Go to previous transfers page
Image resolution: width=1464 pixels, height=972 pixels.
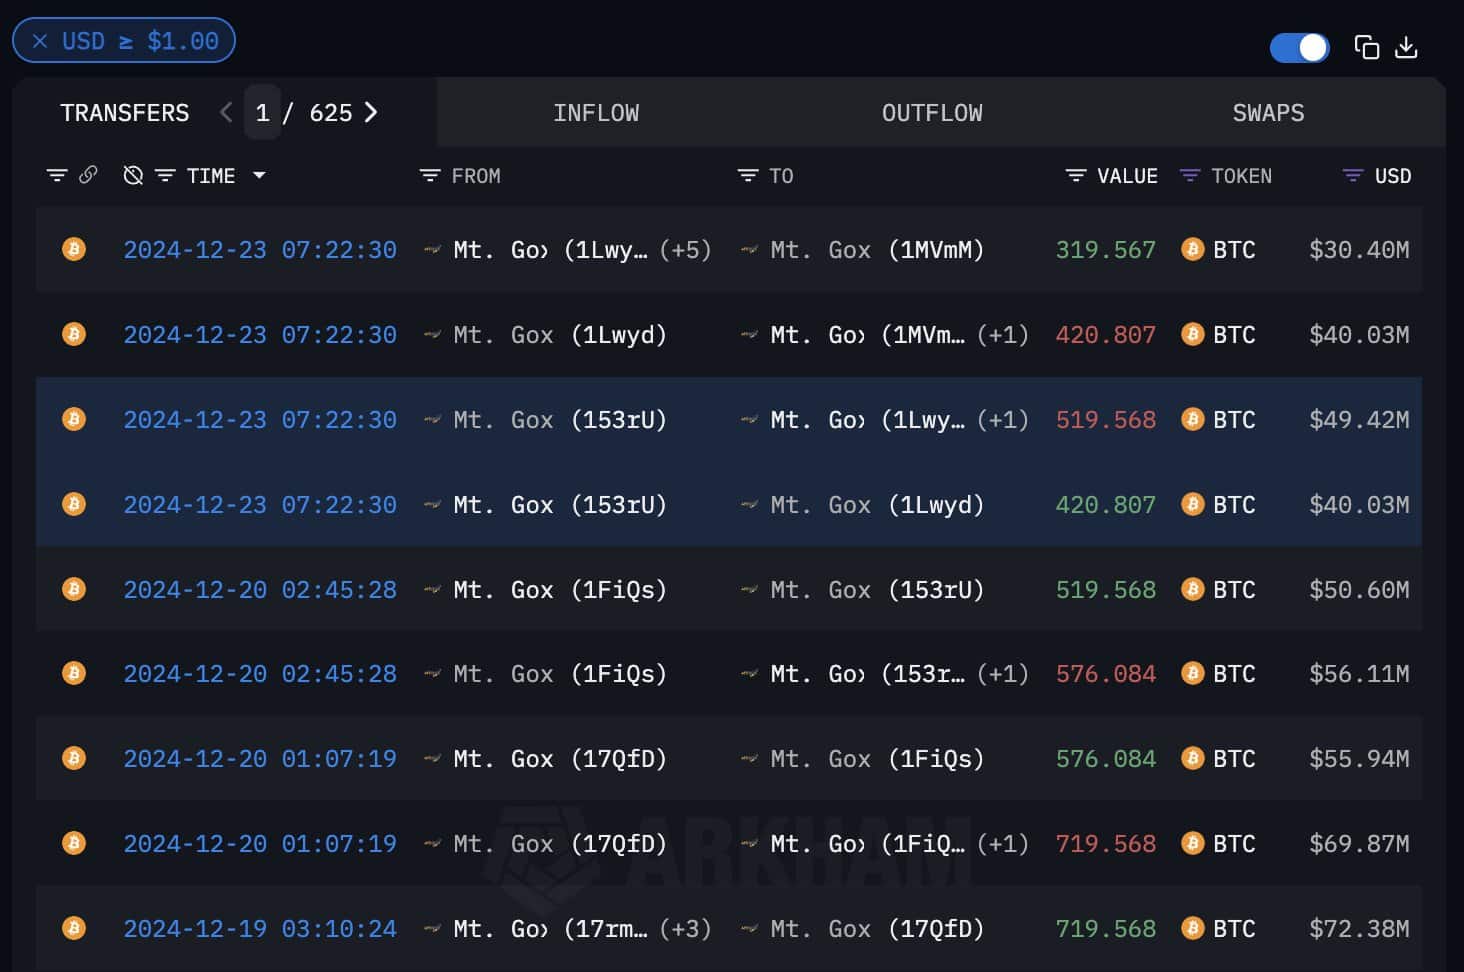pyautogui.click(x=226, y=112)
